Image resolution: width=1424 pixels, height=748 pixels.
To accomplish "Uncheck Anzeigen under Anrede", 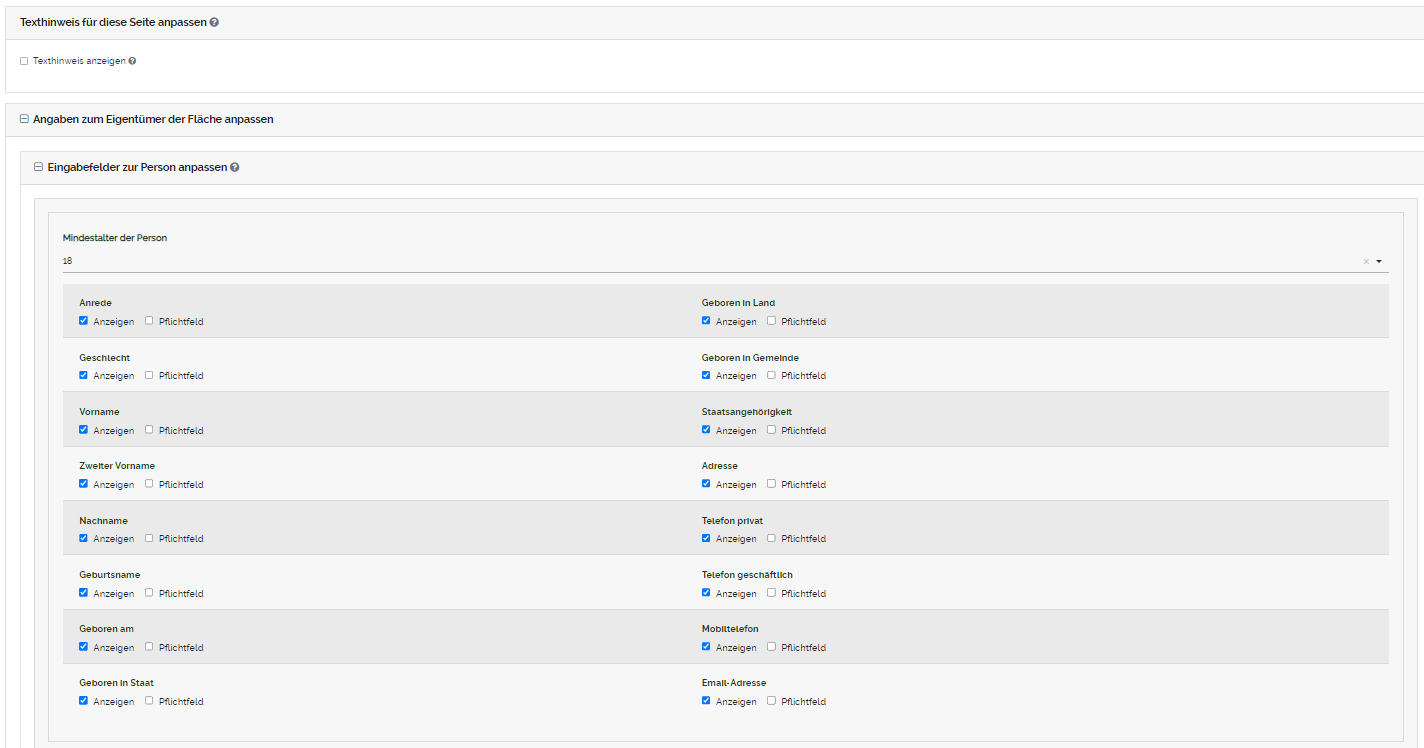I will tap(83, 321).
